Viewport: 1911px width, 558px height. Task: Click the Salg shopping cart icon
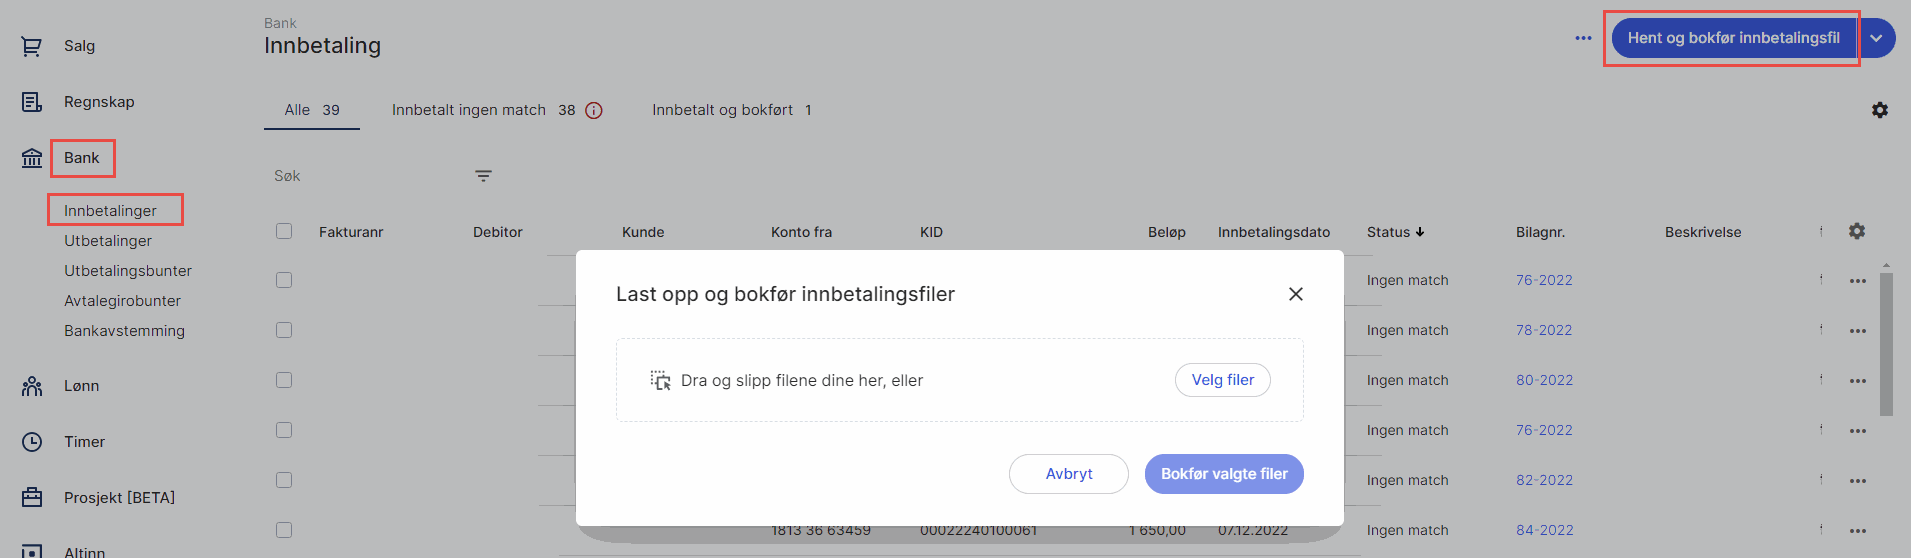click(32, 46)
